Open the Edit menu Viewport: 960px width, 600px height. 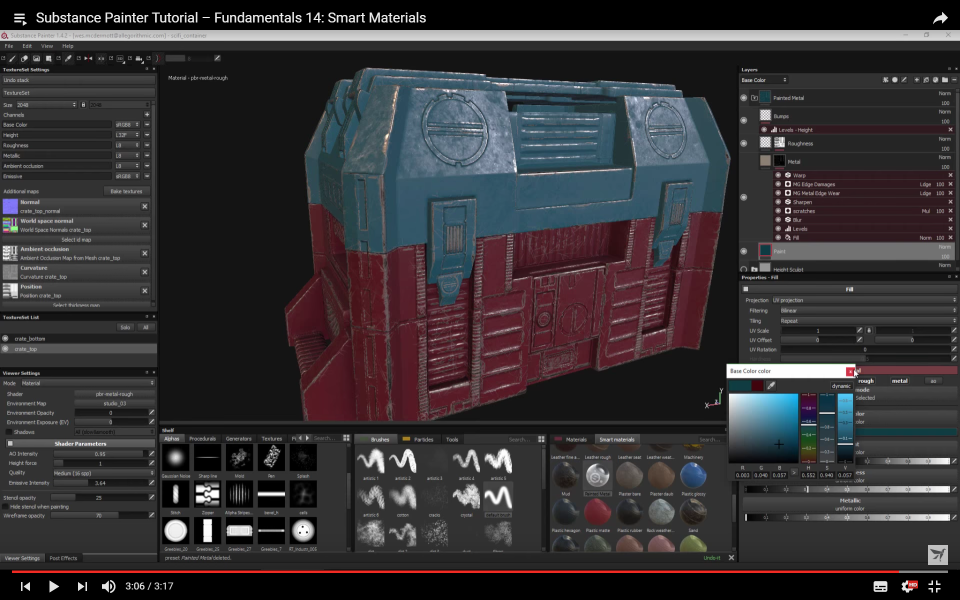coord(28,46)
